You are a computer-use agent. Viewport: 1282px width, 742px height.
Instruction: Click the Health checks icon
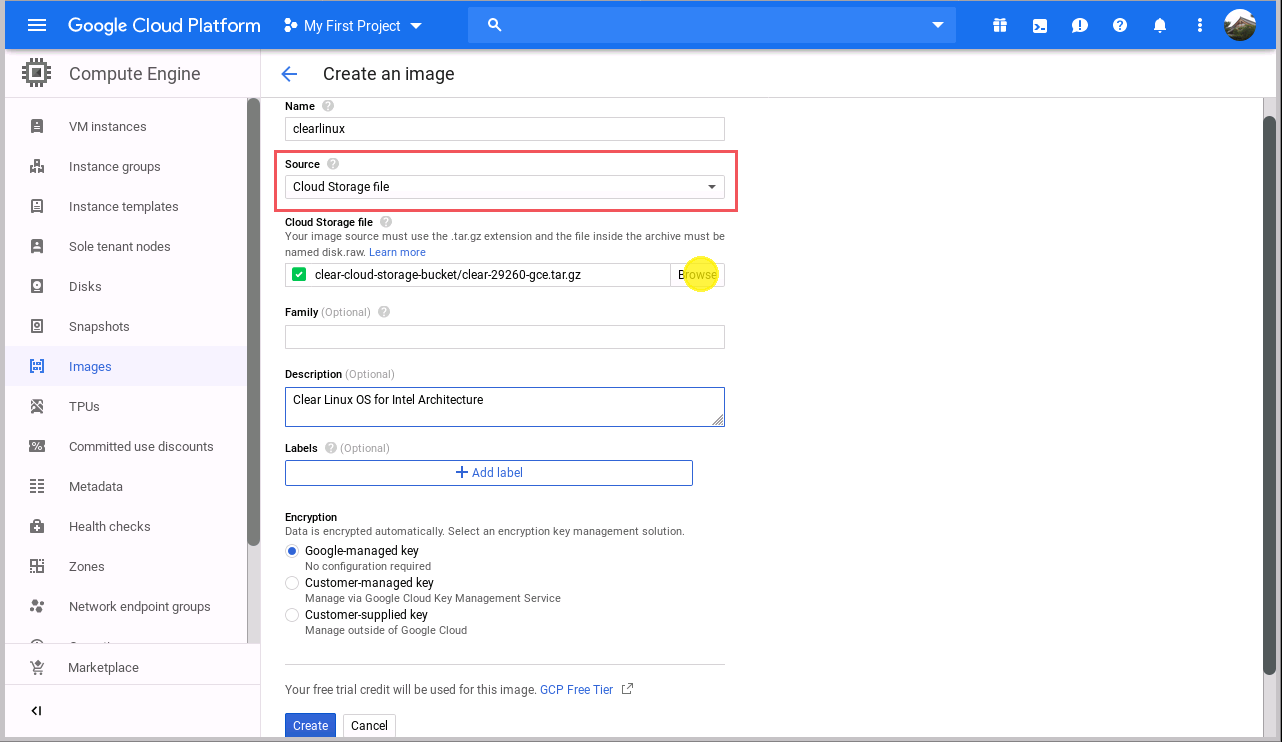tap(37, 526)
